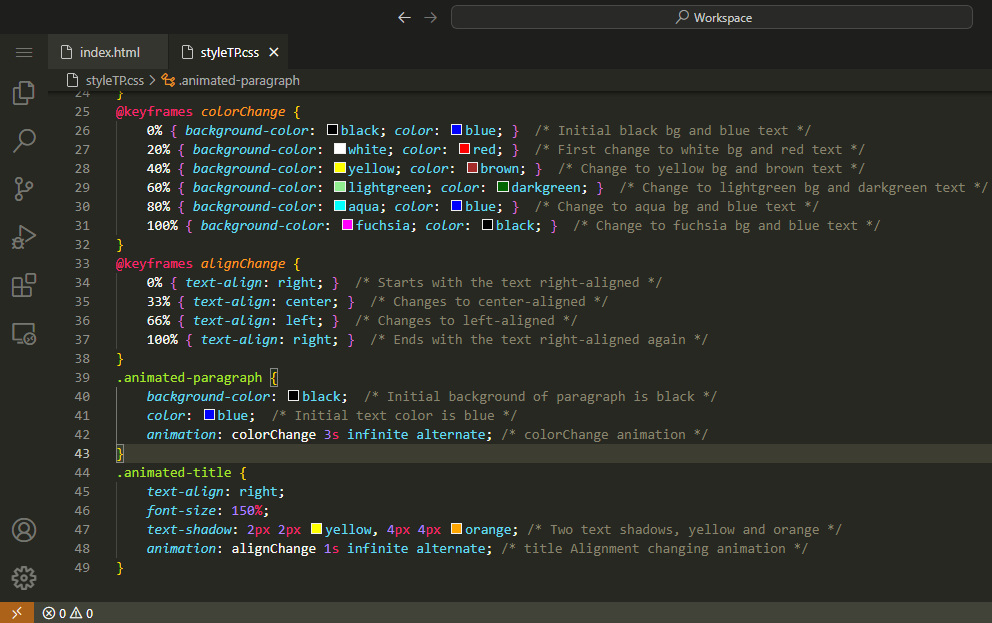Open .animated-paragraph breadcrumb symbol dropdown
This screenshot has width=992, height=623.
tap(238, 80)
